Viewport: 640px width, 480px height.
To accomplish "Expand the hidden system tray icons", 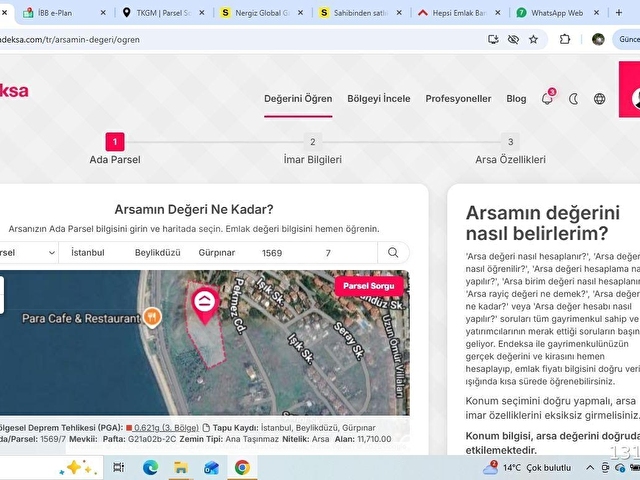I will [590, 468].
